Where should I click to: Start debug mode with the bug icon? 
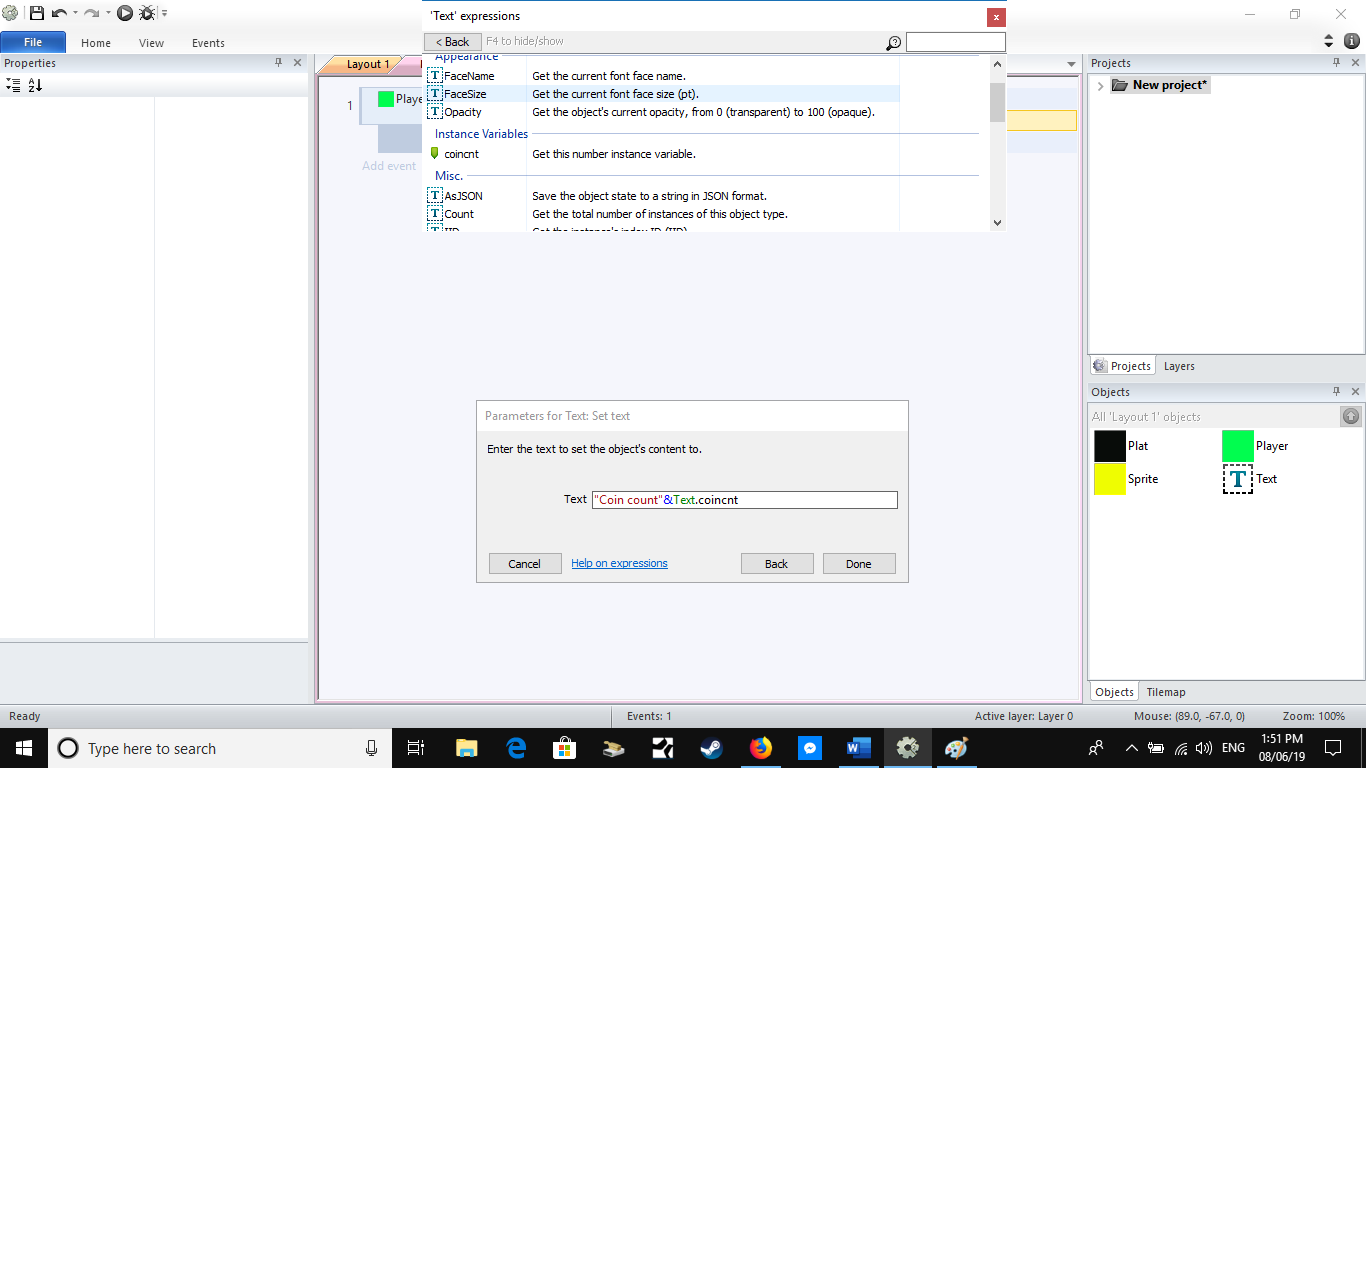point(147,13)
